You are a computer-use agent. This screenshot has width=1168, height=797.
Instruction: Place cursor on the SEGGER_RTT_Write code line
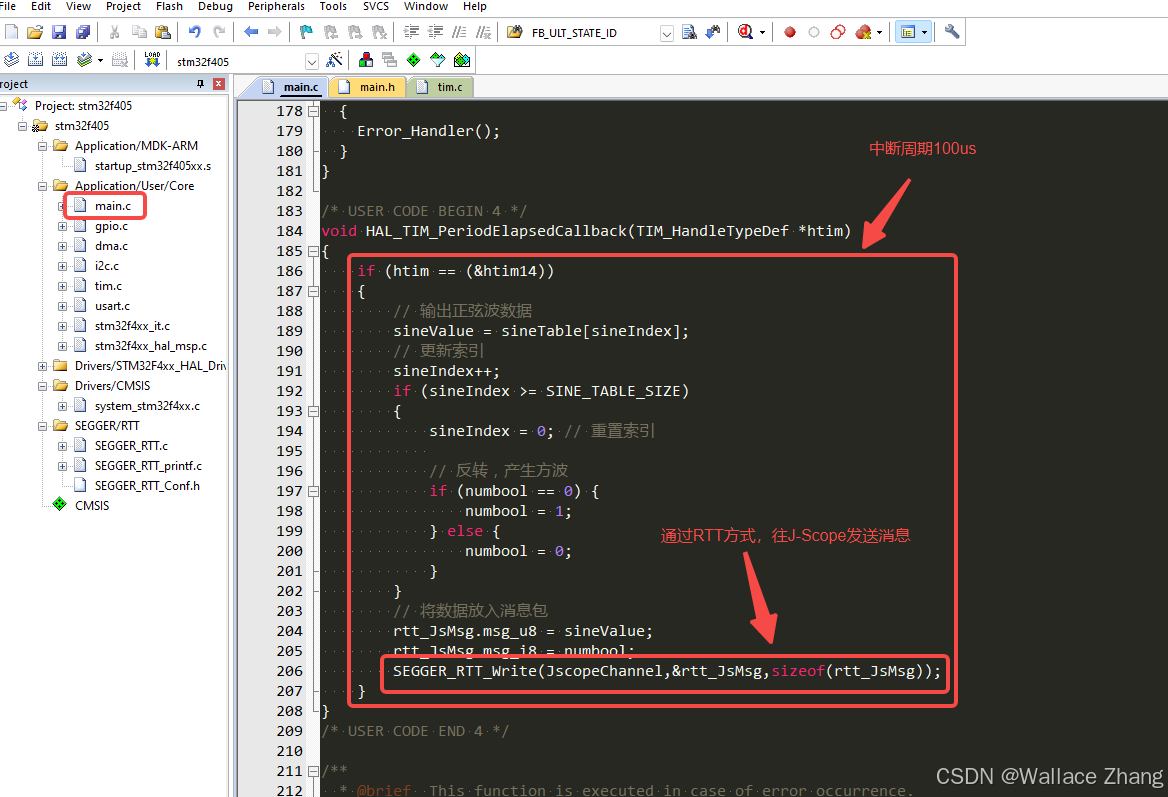point(667,671)
